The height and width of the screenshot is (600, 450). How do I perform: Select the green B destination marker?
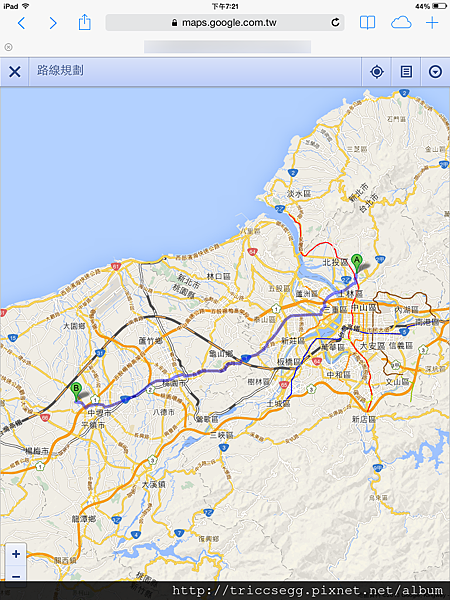76,391
